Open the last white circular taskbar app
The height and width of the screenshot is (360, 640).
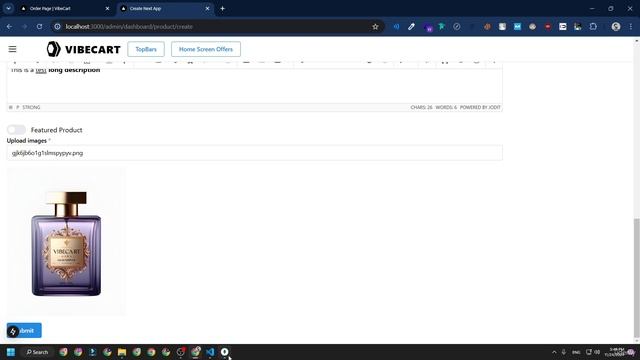224,352
